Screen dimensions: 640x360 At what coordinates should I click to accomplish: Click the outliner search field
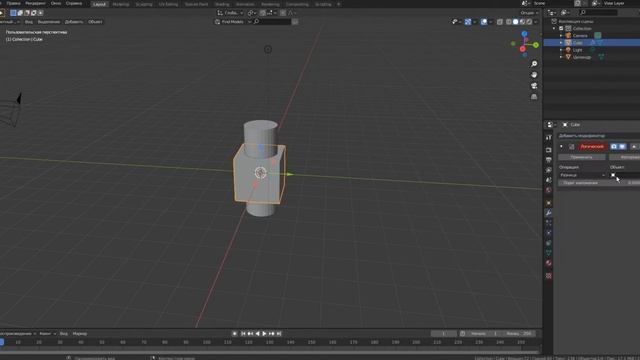click(x=598, y=13)
